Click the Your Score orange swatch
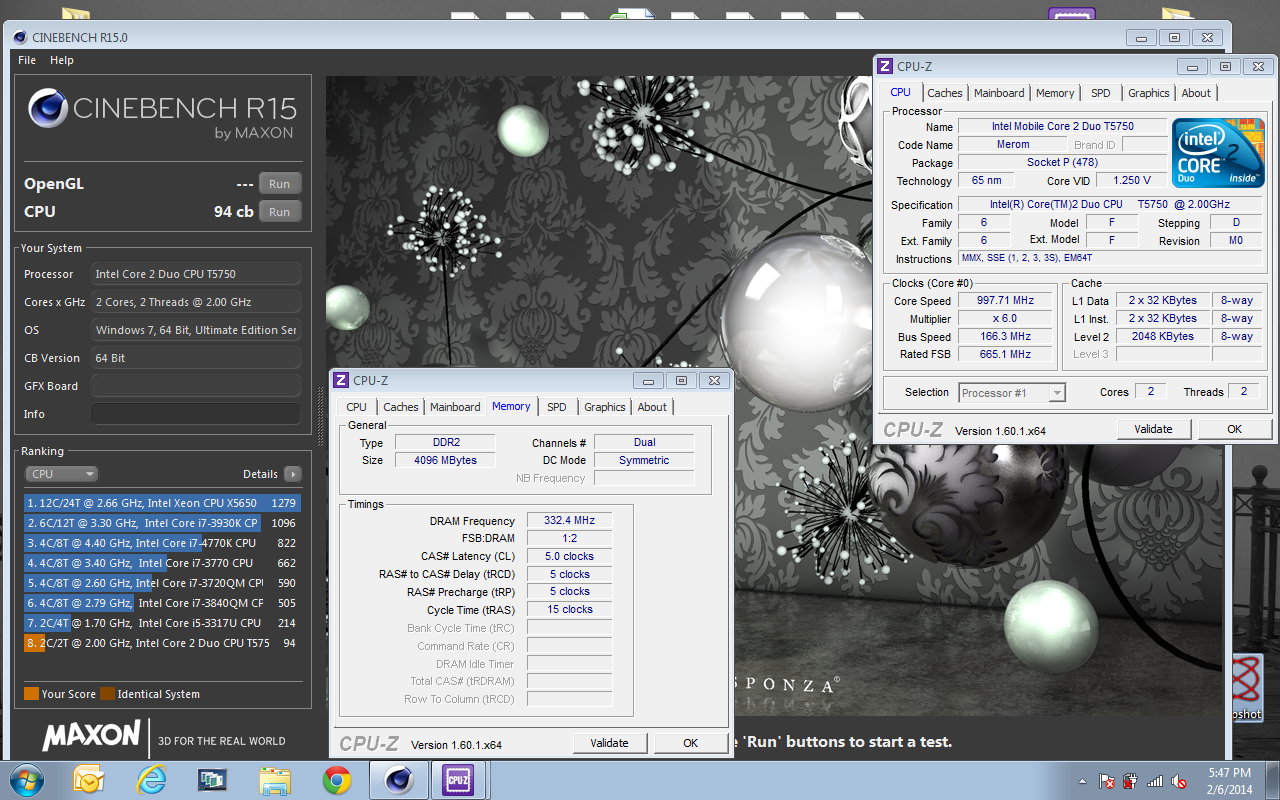 pyautogui.click(x=31, y=694)
